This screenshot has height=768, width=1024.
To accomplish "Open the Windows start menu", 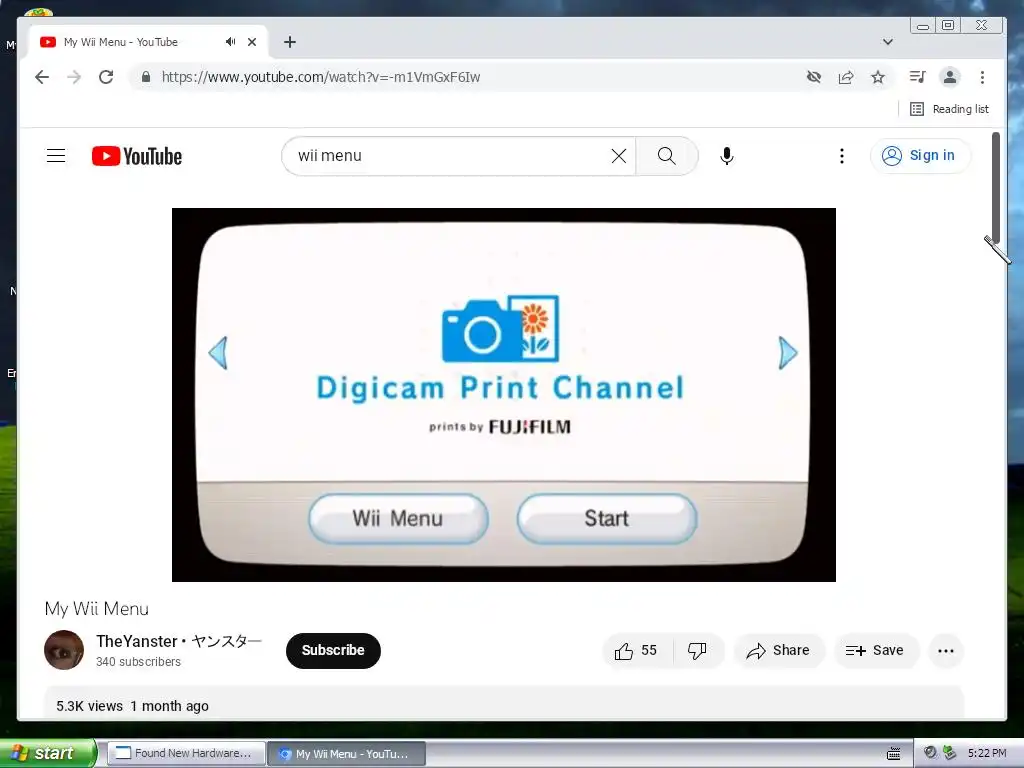I will [46, 753].
